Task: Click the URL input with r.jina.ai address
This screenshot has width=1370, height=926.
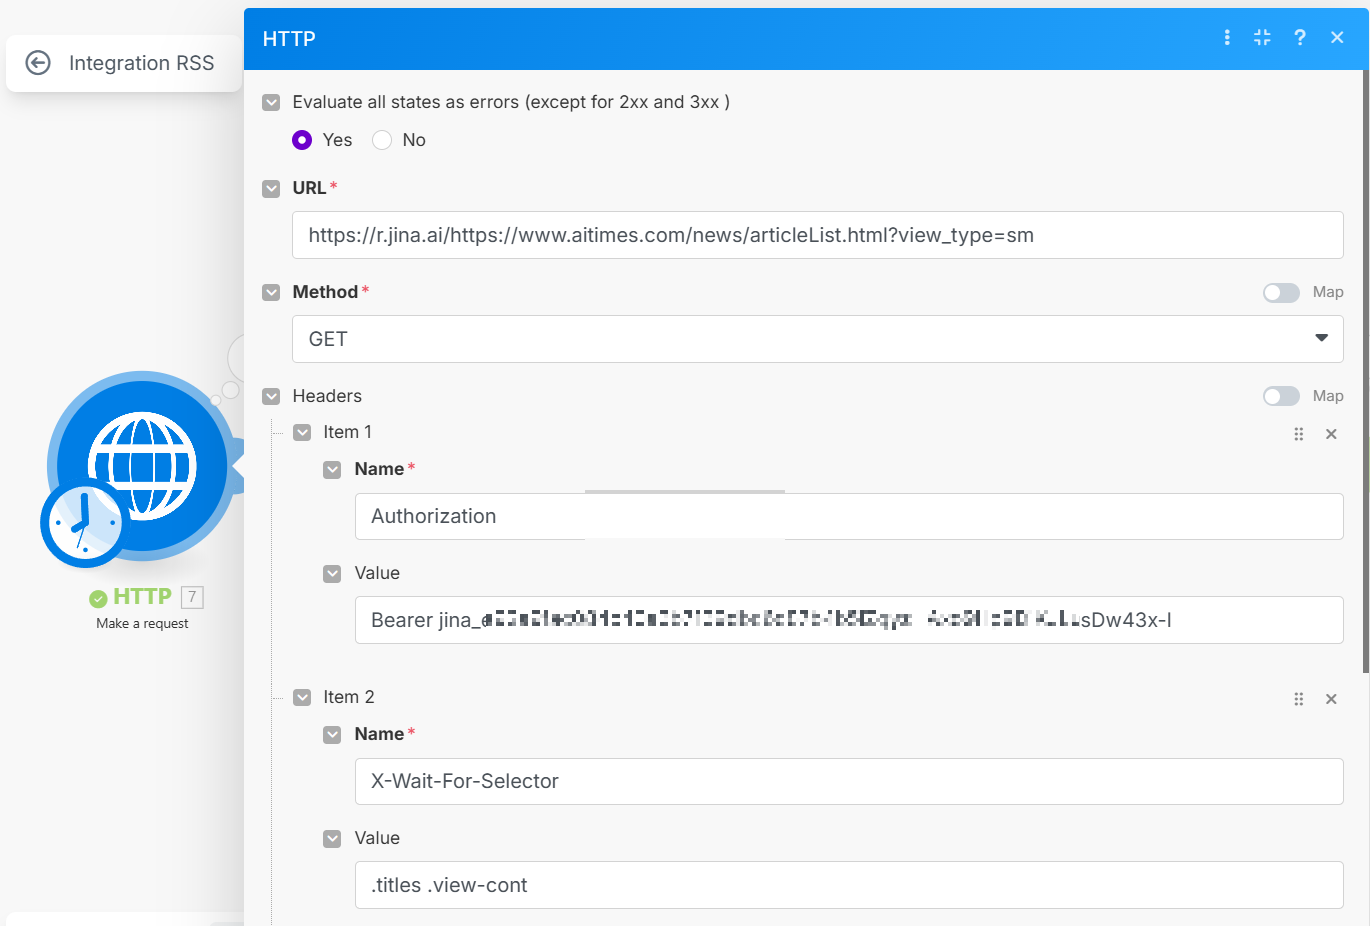Action: pyautogui.click(x=818, y=235)
